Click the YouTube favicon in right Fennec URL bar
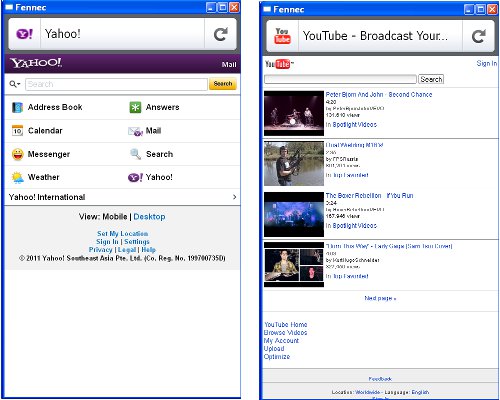This screenshot has height=400, width=500. (x=282, y=36)
